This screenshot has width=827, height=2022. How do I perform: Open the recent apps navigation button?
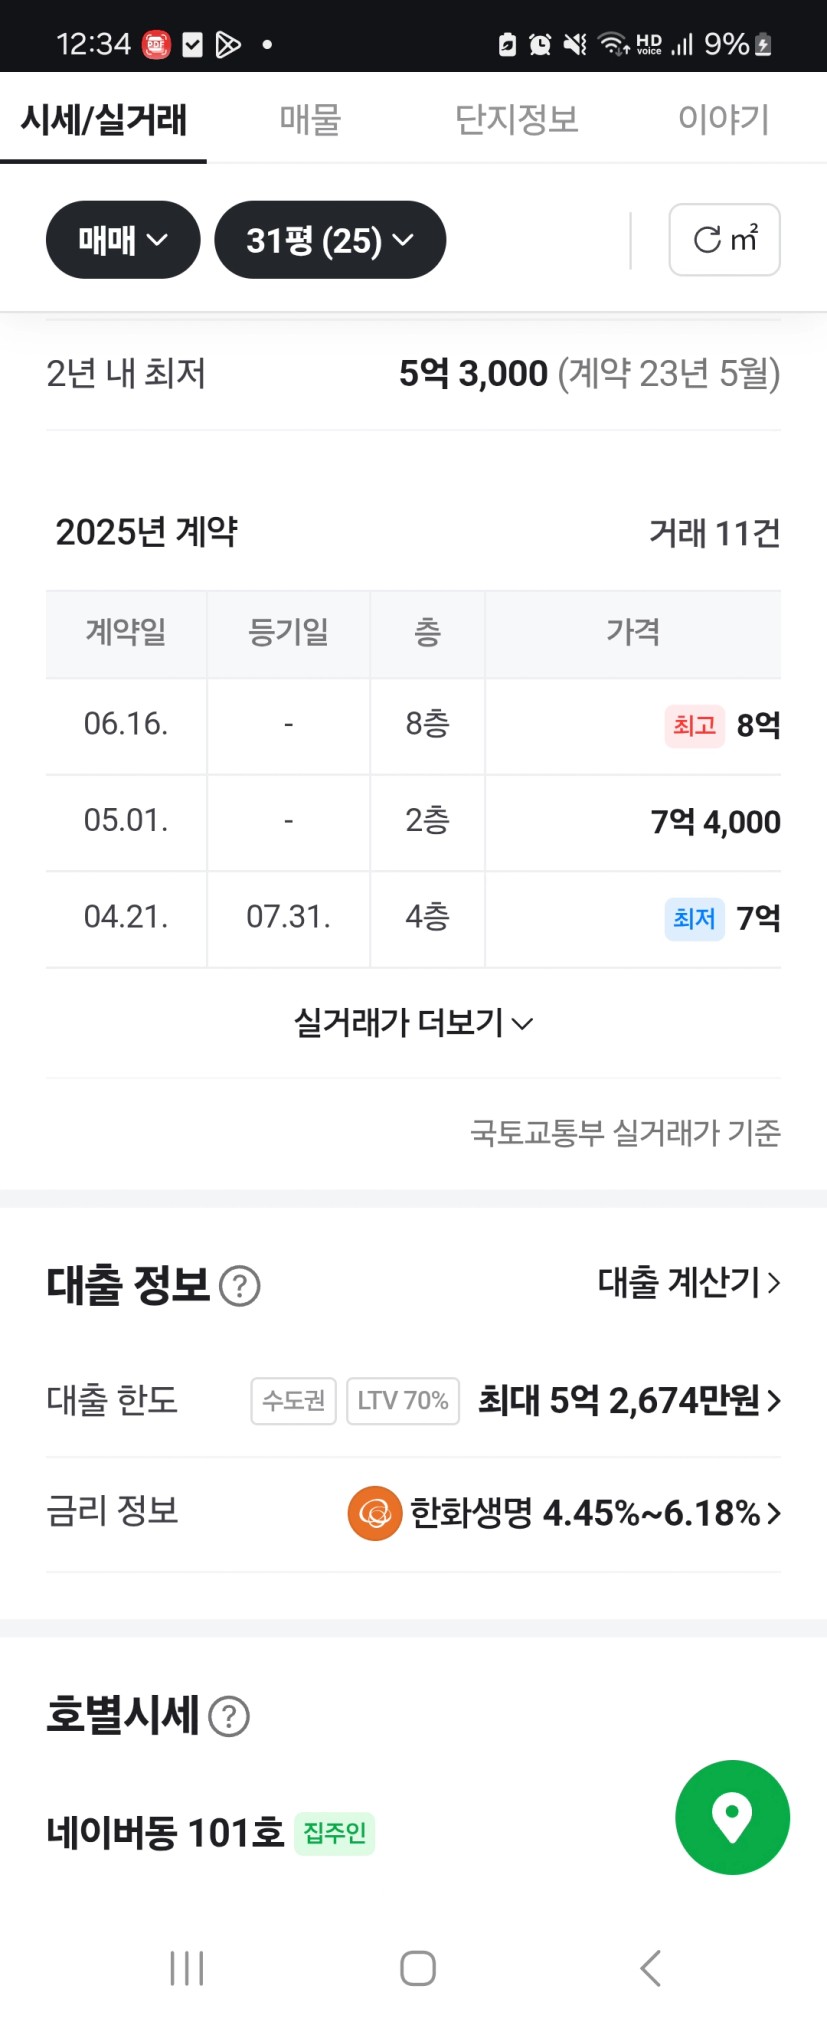point(187,1968)
